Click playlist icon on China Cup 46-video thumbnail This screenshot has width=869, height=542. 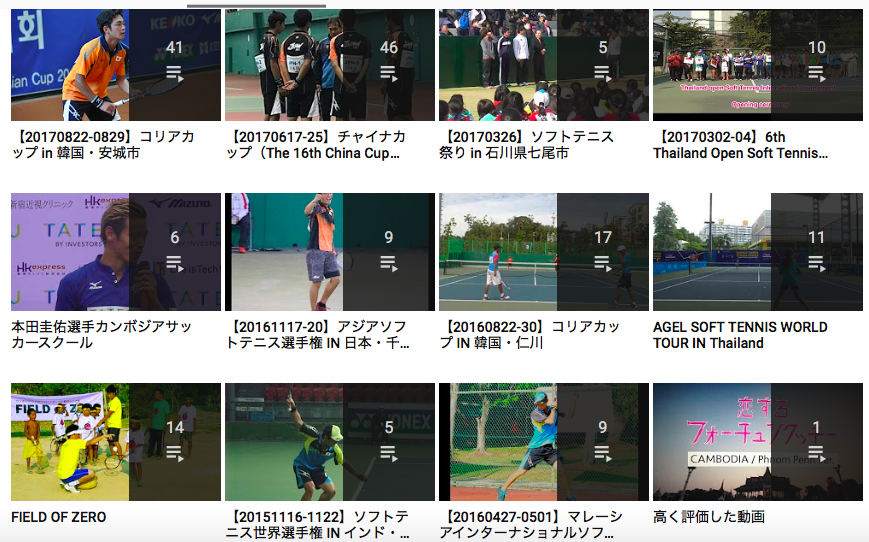389,73
